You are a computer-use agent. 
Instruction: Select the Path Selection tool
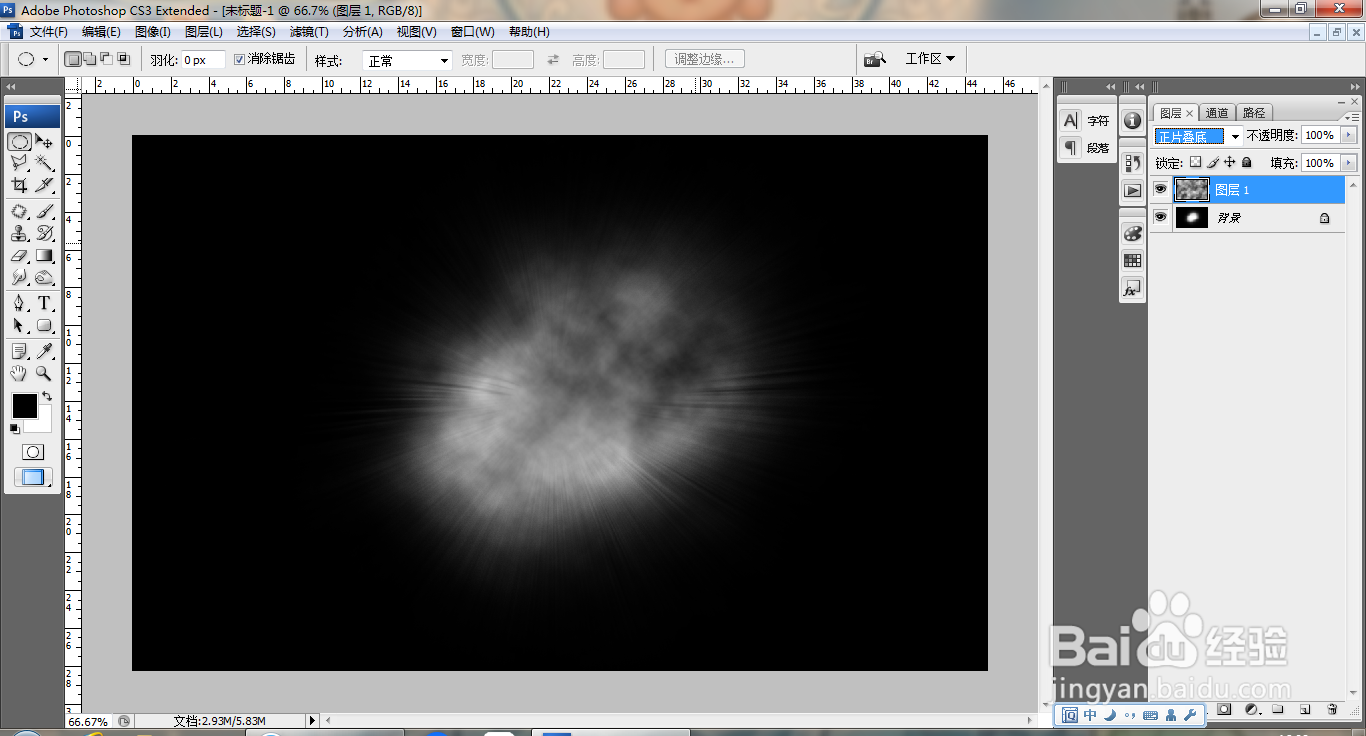(x=20, y=325)
